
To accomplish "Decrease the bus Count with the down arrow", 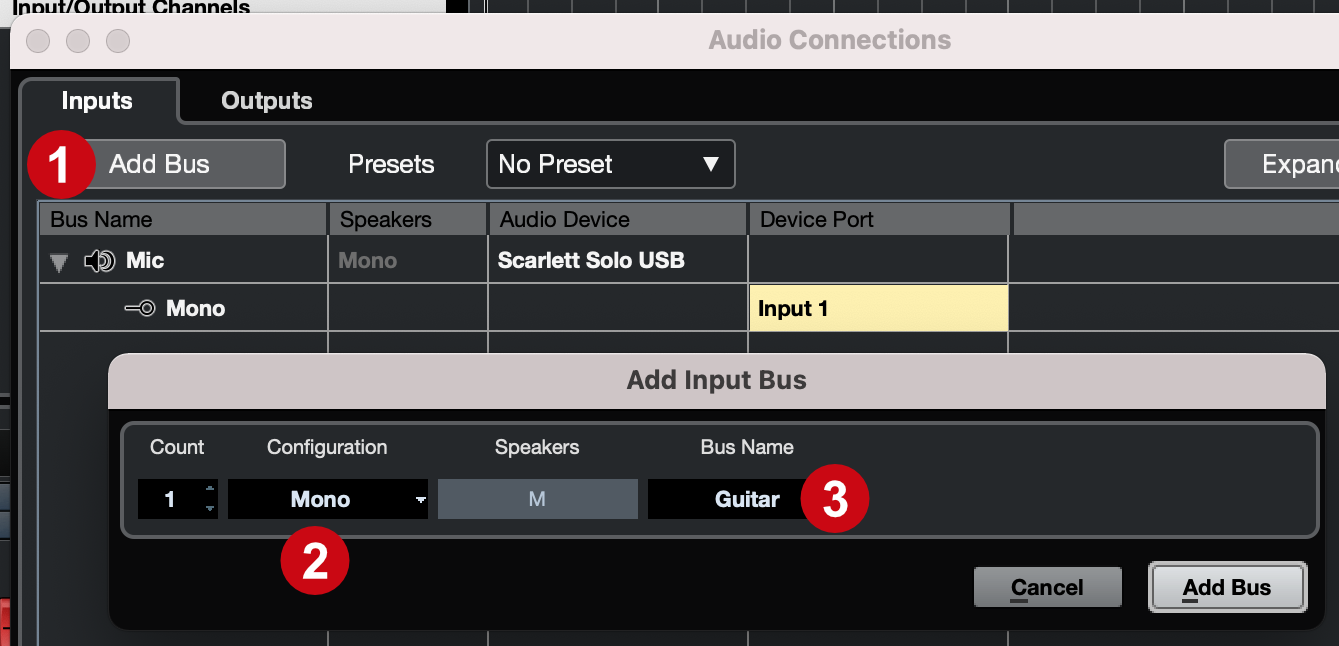I will click(x=209, y=508).
